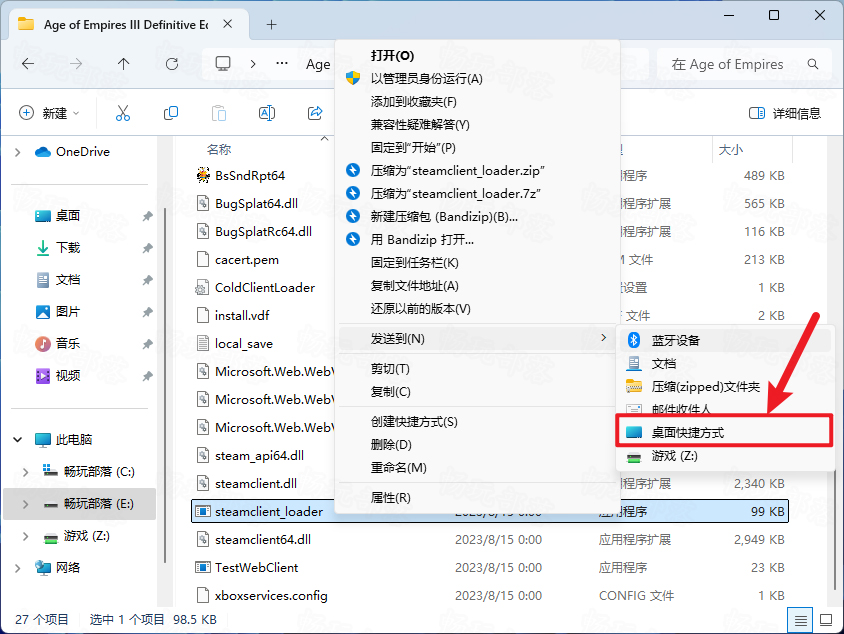
Task: Select the steamclient64.dll file row
Action: click(490, 539)
